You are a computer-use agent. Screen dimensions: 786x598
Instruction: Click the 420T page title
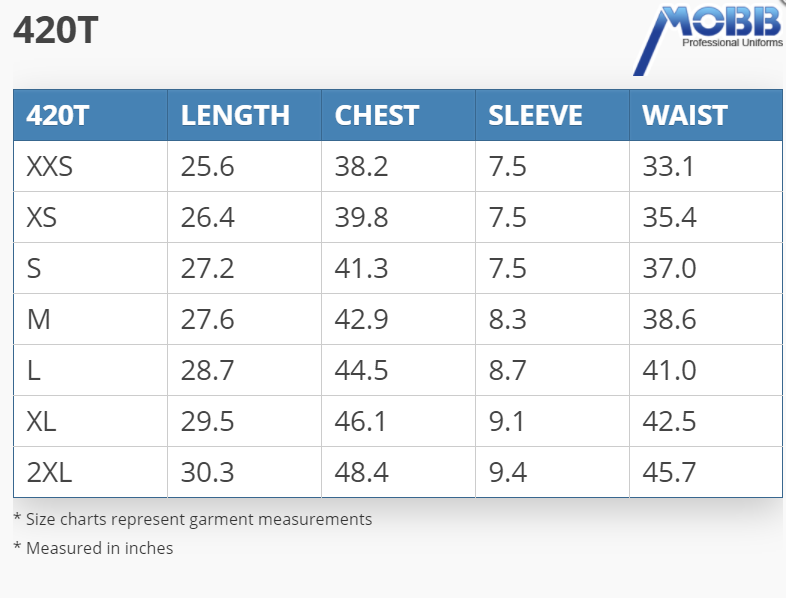coord(55,32)
